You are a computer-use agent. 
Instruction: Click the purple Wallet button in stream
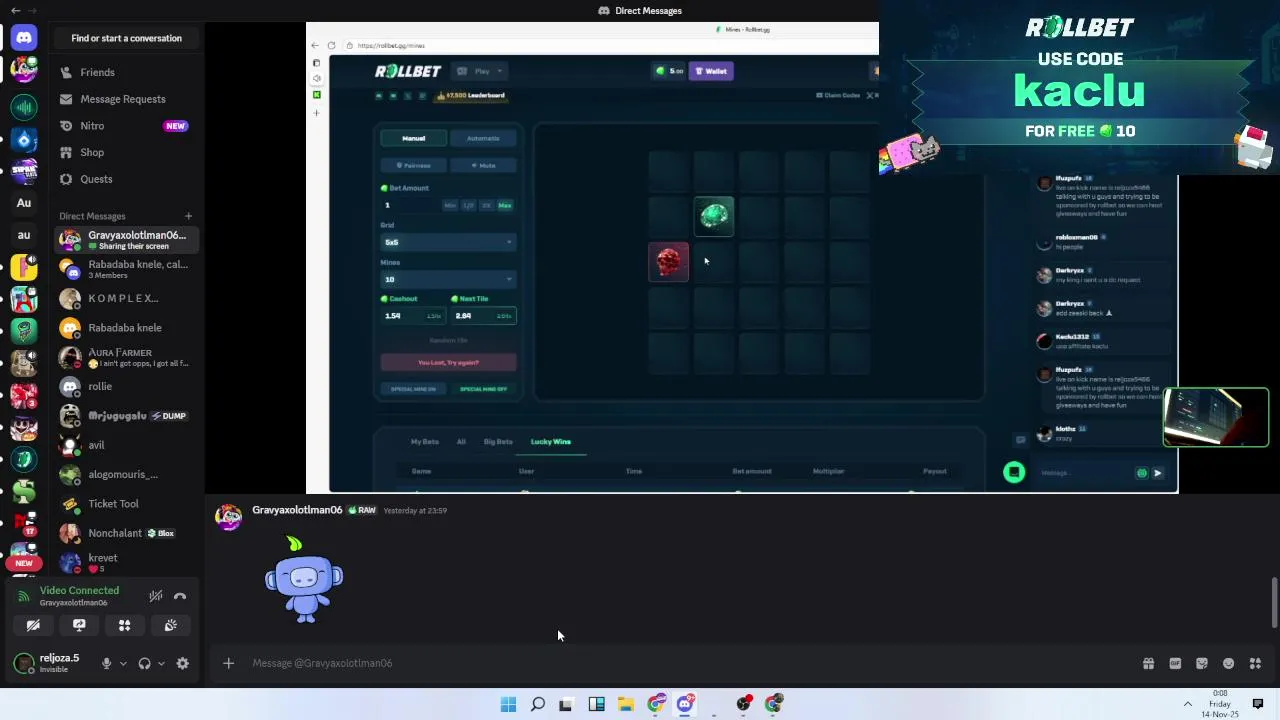point(712,71)
